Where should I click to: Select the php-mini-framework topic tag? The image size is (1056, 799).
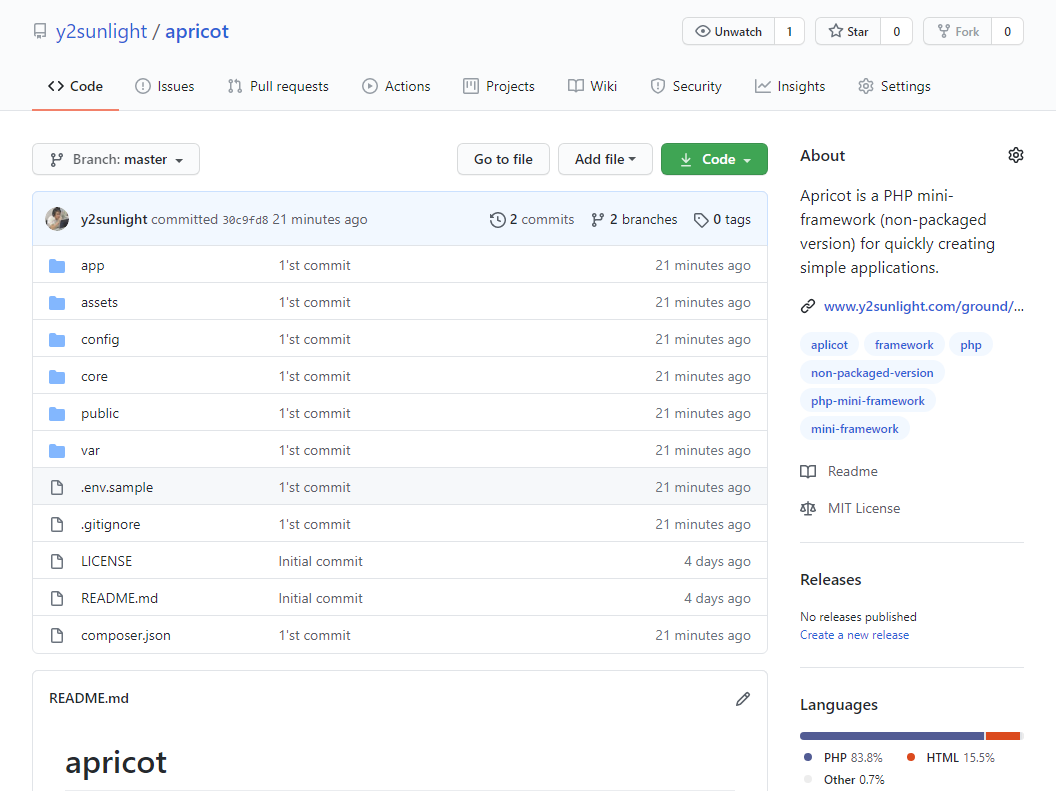pyautogui.click(x=867, y=401)
